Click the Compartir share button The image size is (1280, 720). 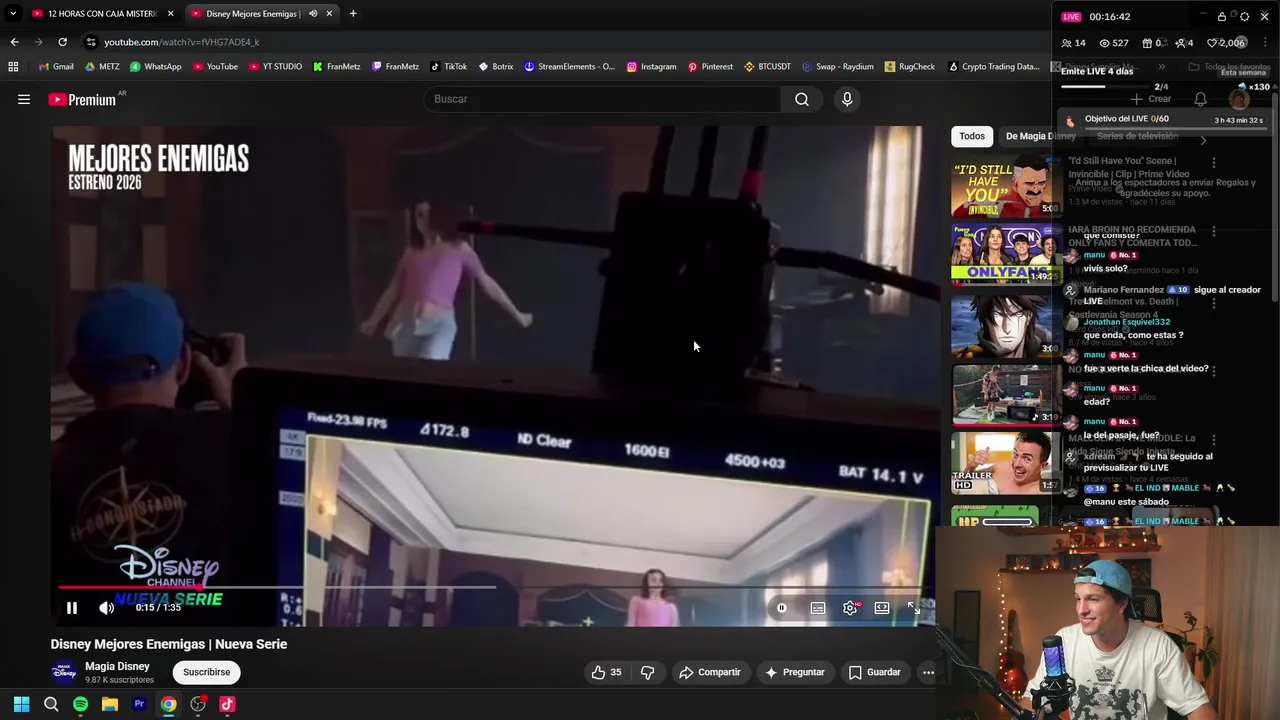[710, 672]
